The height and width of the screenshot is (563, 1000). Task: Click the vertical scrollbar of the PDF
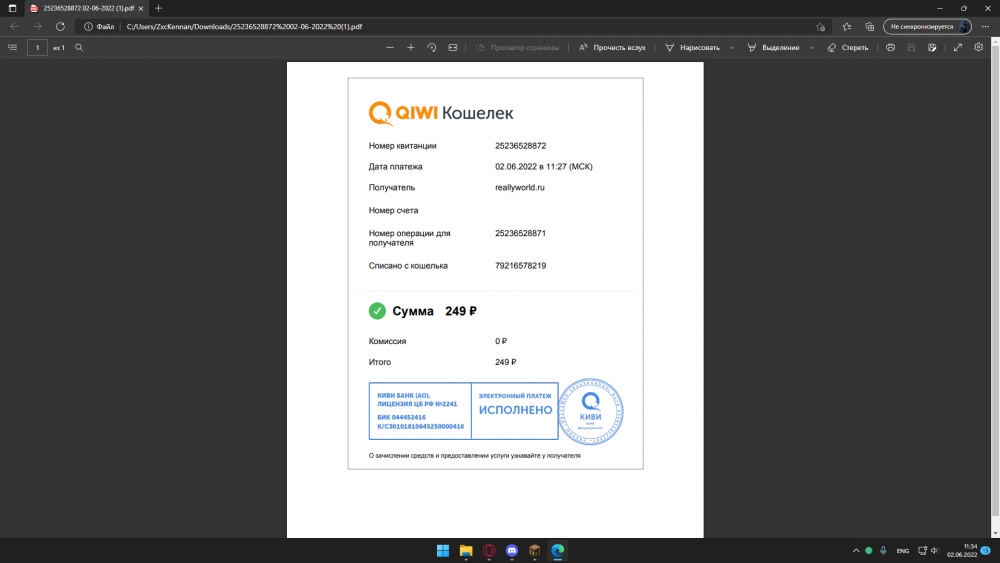click(x=995, y=281)
